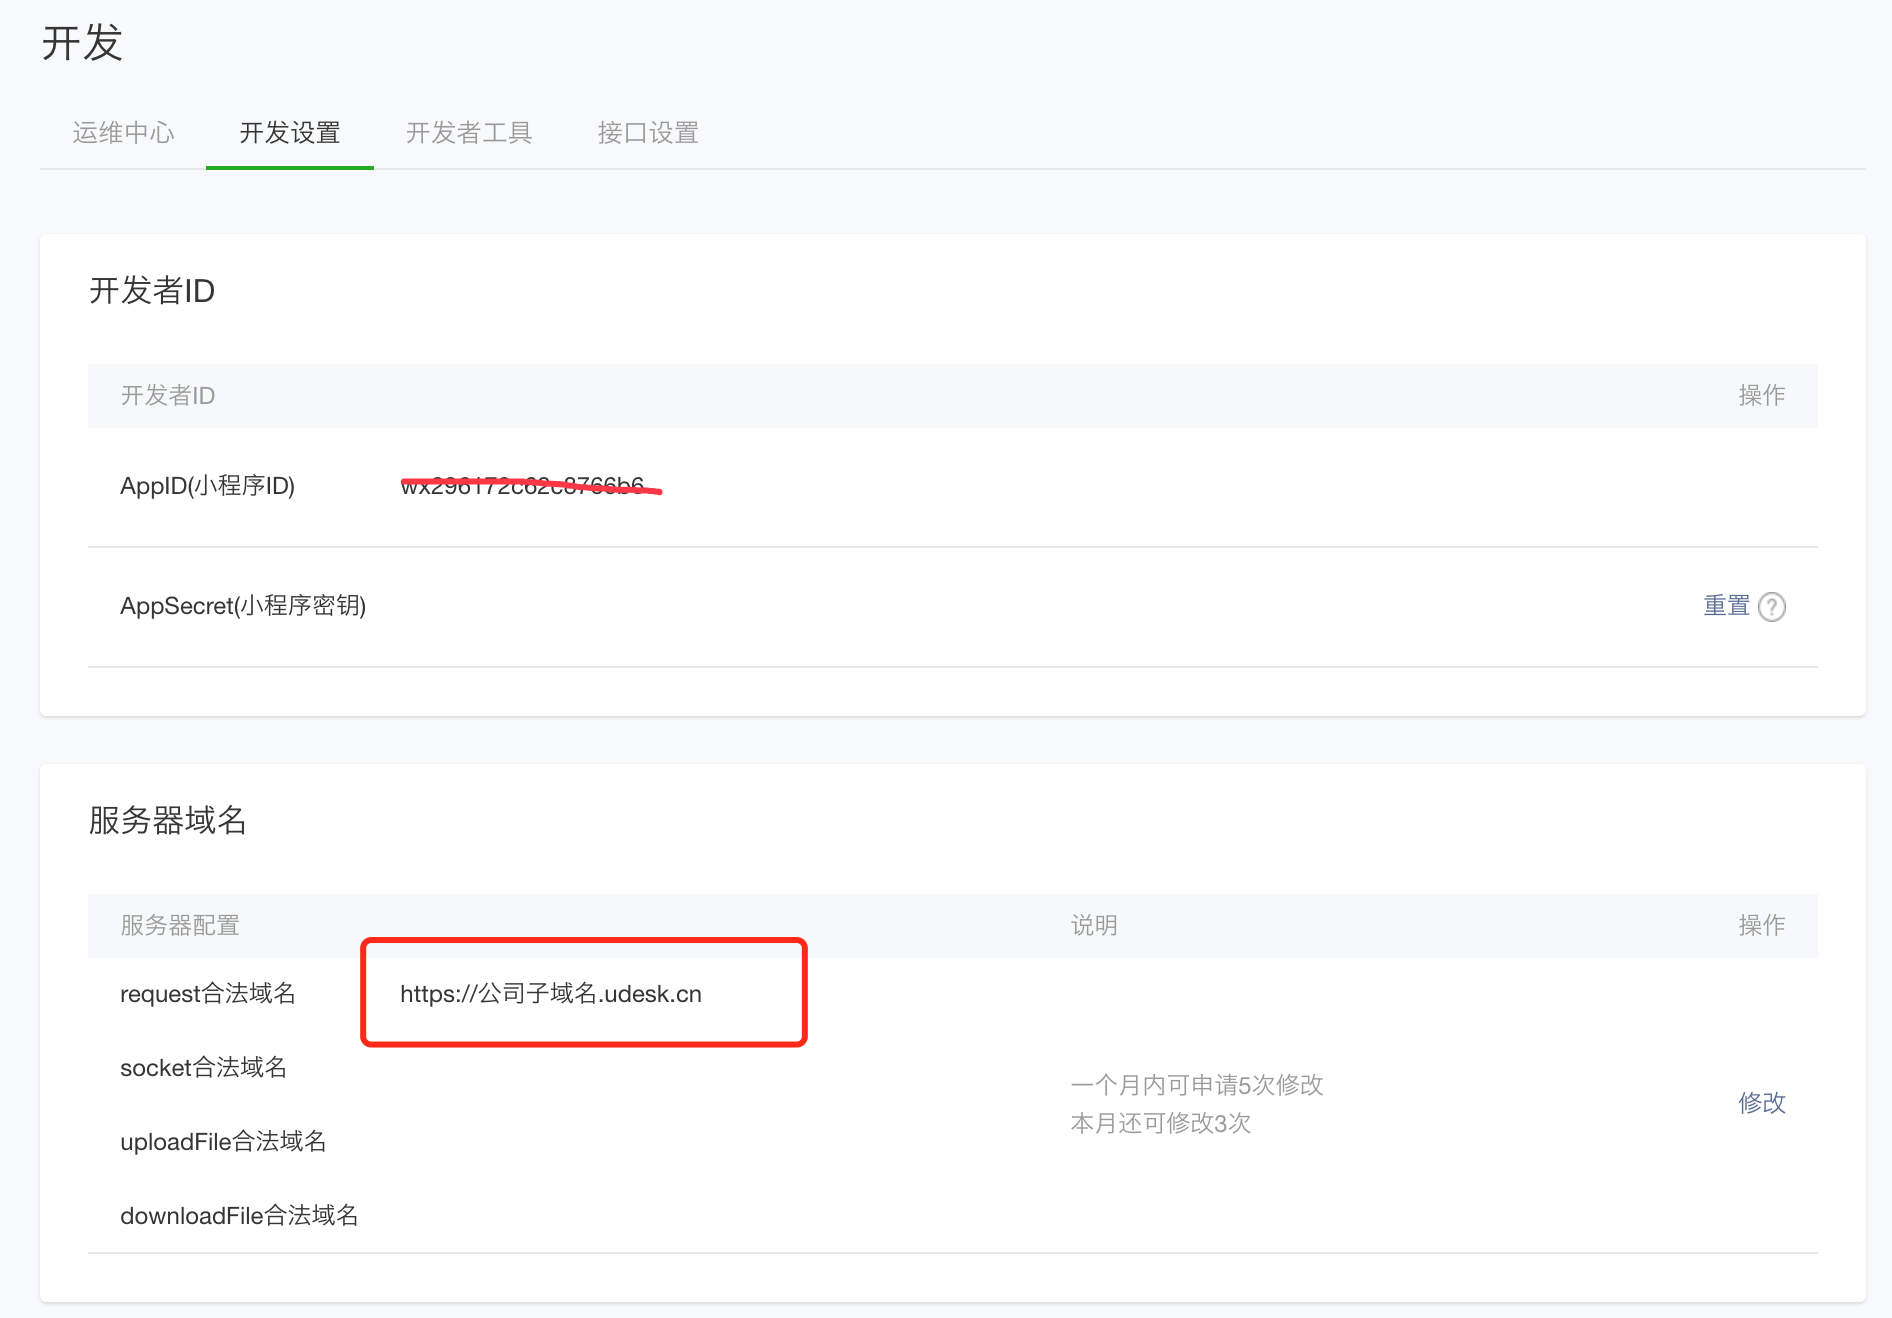Click the 修改 link for server domains
Viewport: 1892px width, 1318px height.
[x=1761, y=1103]
